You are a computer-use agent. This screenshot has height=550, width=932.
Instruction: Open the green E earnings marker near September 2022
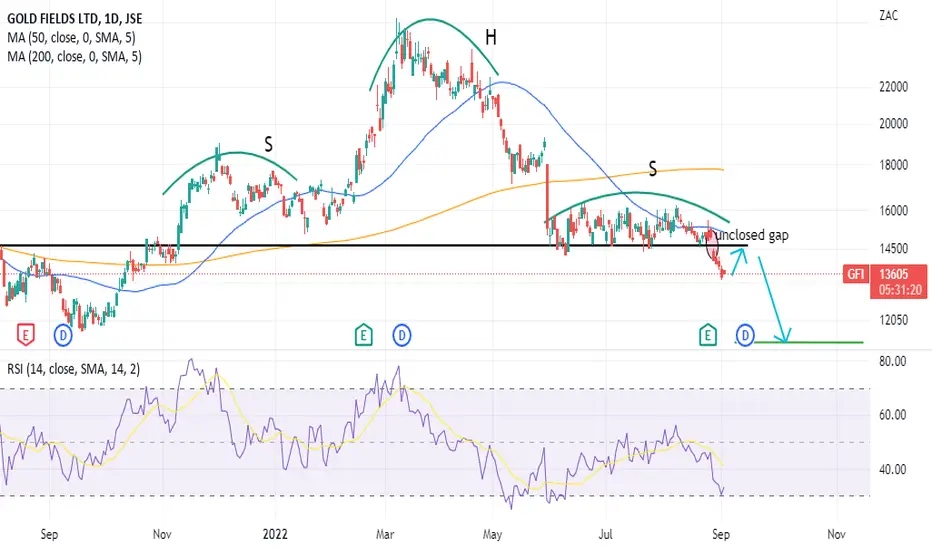pos(707,335)
